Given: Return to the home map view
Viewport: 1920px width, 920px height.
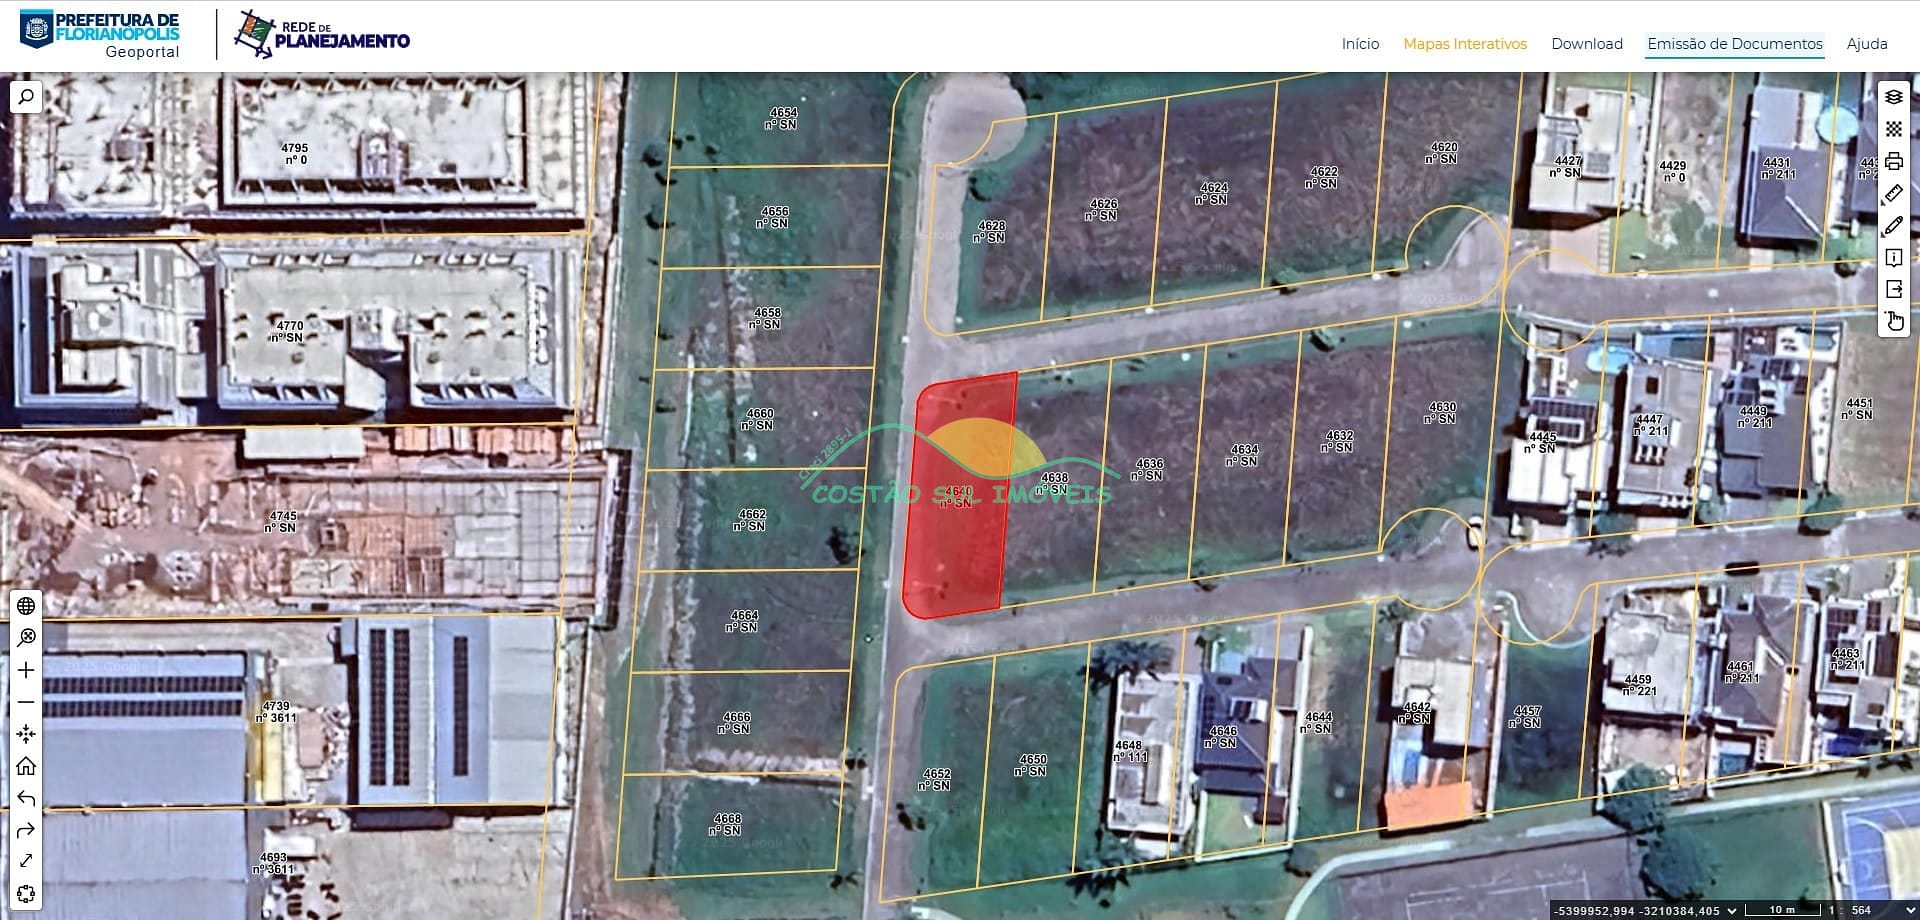Looking at the screenshot, I should (x=26, y=766).
